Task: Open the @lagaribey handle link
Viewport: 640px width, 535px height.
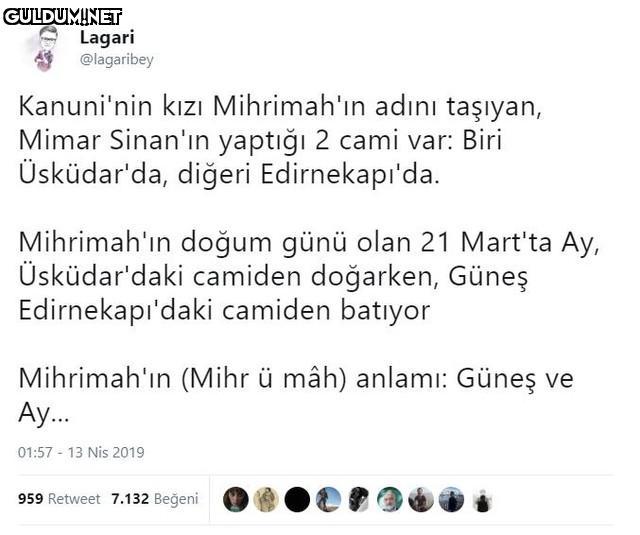Action: [117, 60]
